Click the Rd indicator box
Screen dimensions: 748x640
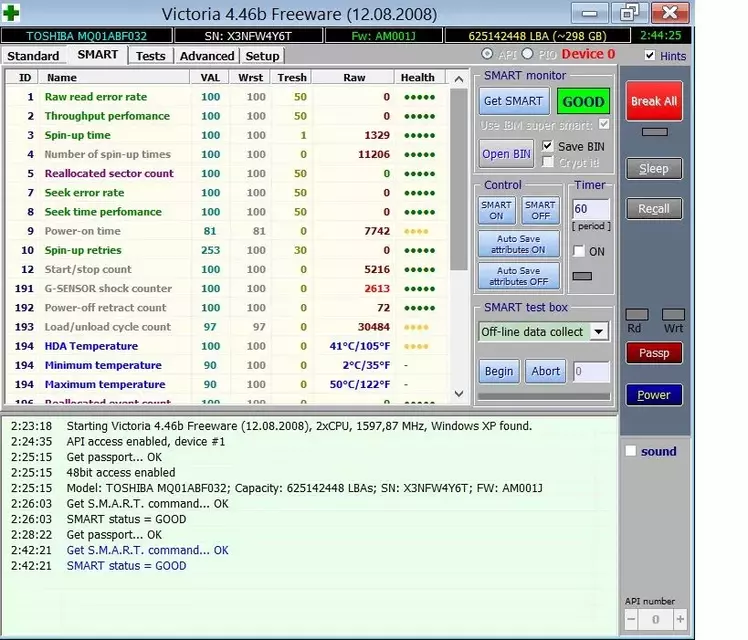[637, 314]
